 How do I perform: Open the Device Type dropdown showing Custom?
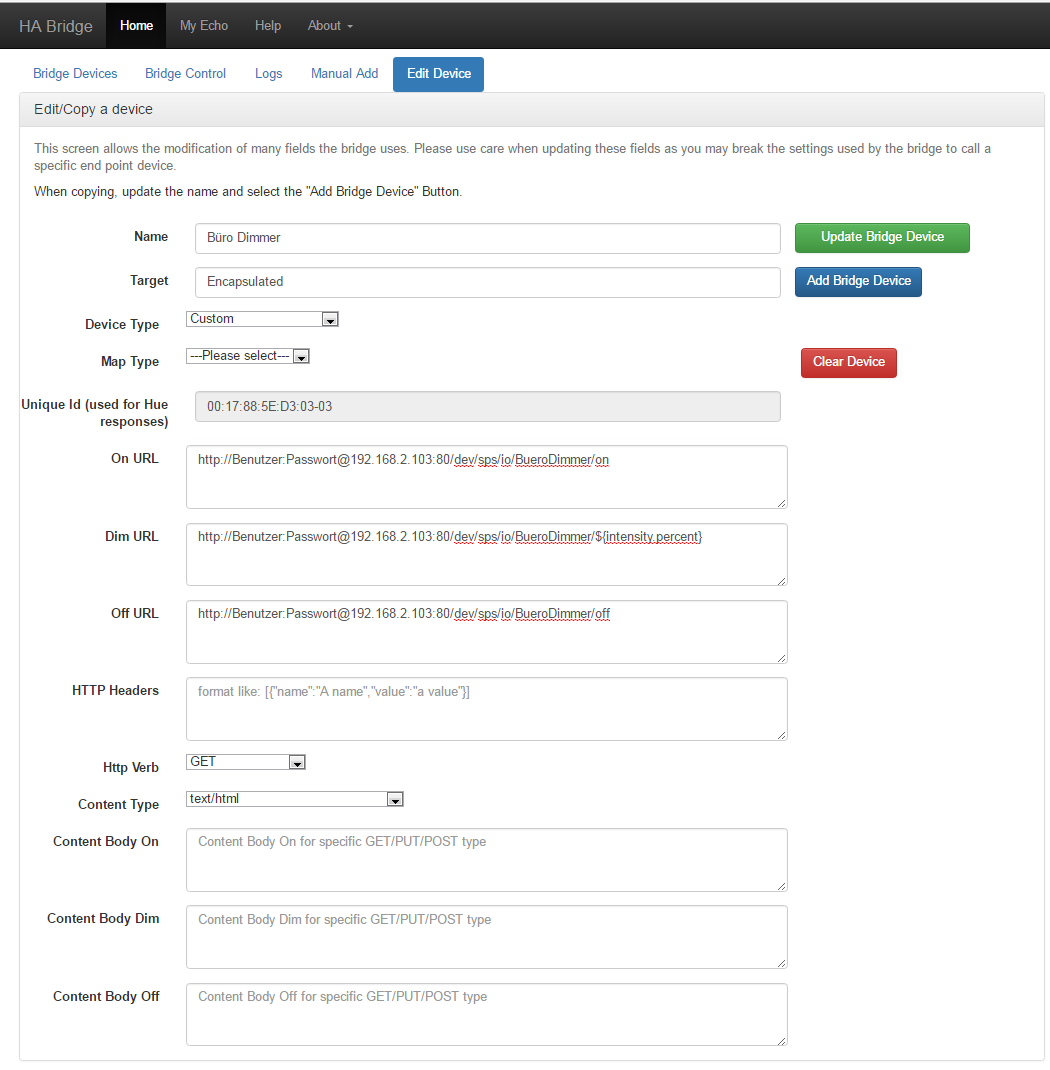(262, 319)
